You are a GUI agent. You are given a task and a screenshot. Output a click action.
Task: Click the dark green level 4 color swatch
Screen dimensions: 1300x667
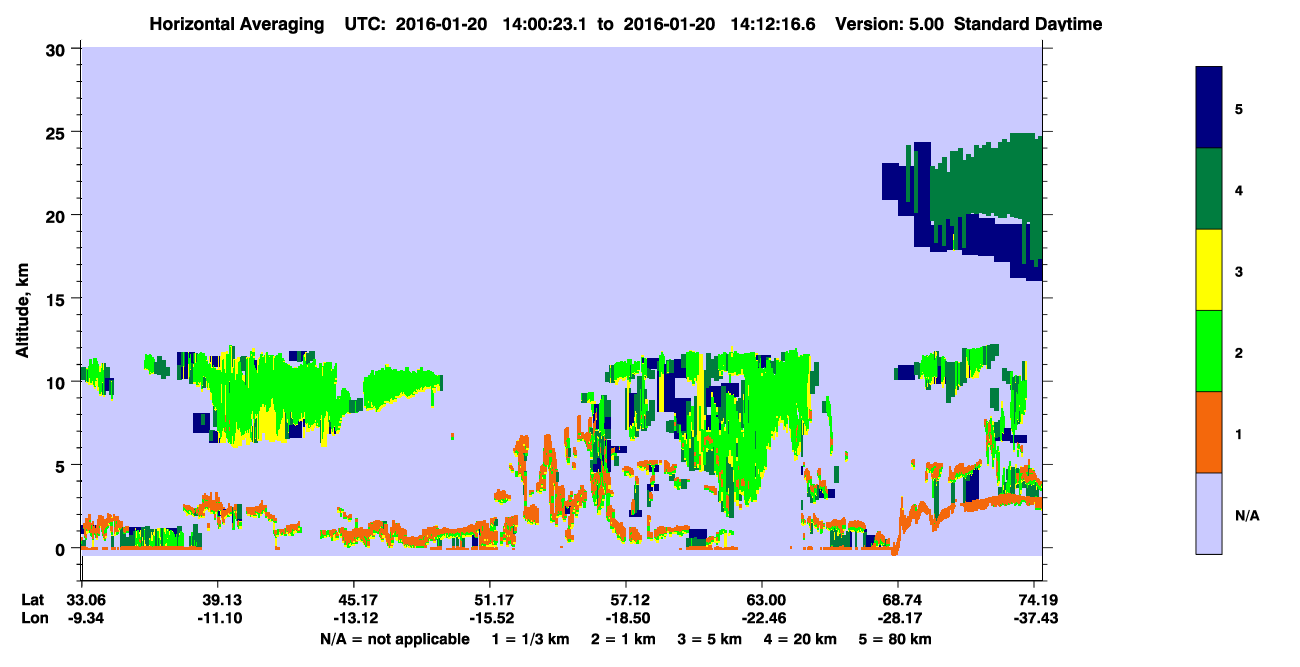click(1209, 189)
